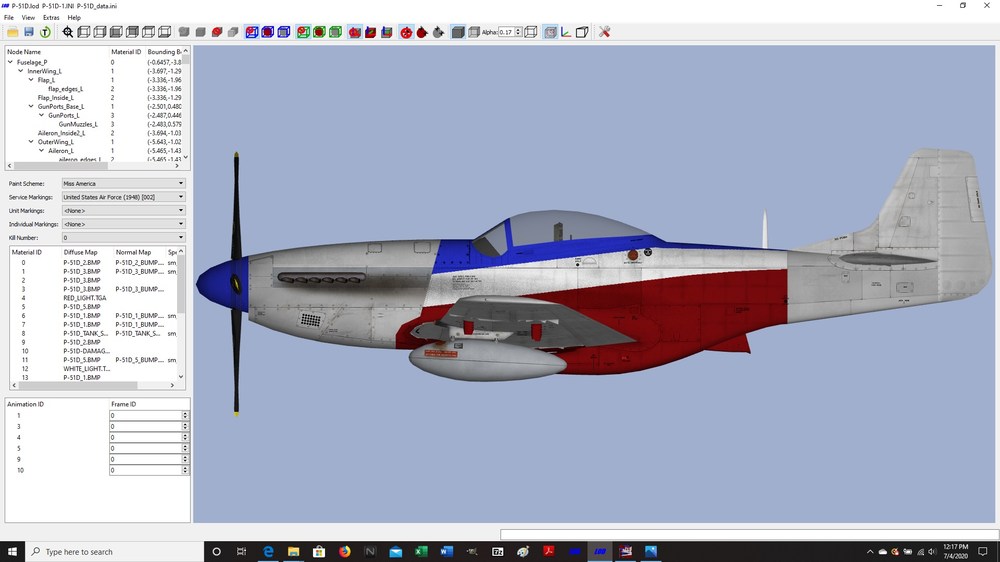Click the green reload icon
Viewport: 1000px width, 562px height.
pyautogui.click(x=45, y=32)
